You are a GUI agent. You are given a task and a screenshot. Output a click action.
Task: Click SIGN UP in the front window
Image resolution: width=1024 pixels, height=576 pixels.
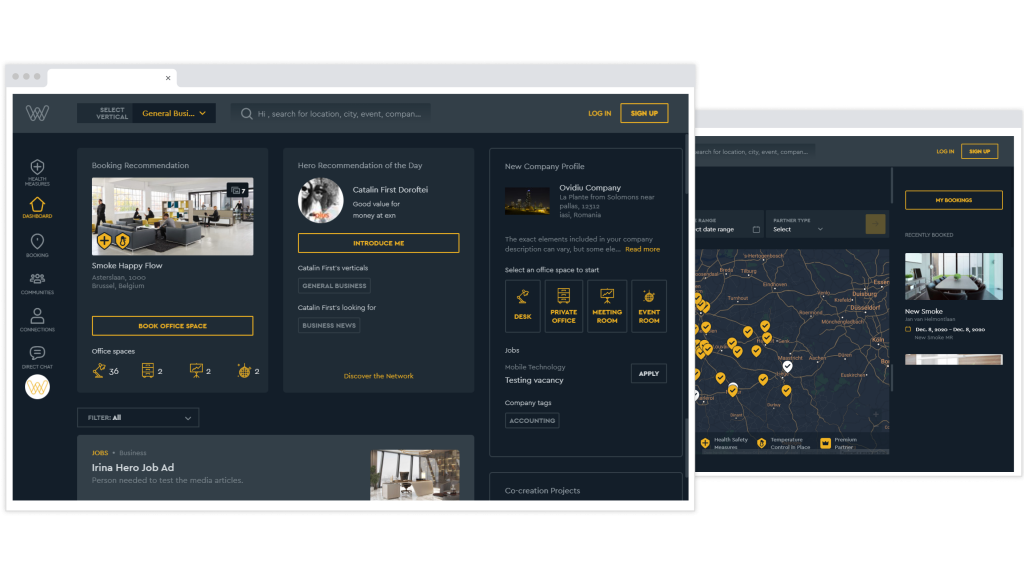644,114
